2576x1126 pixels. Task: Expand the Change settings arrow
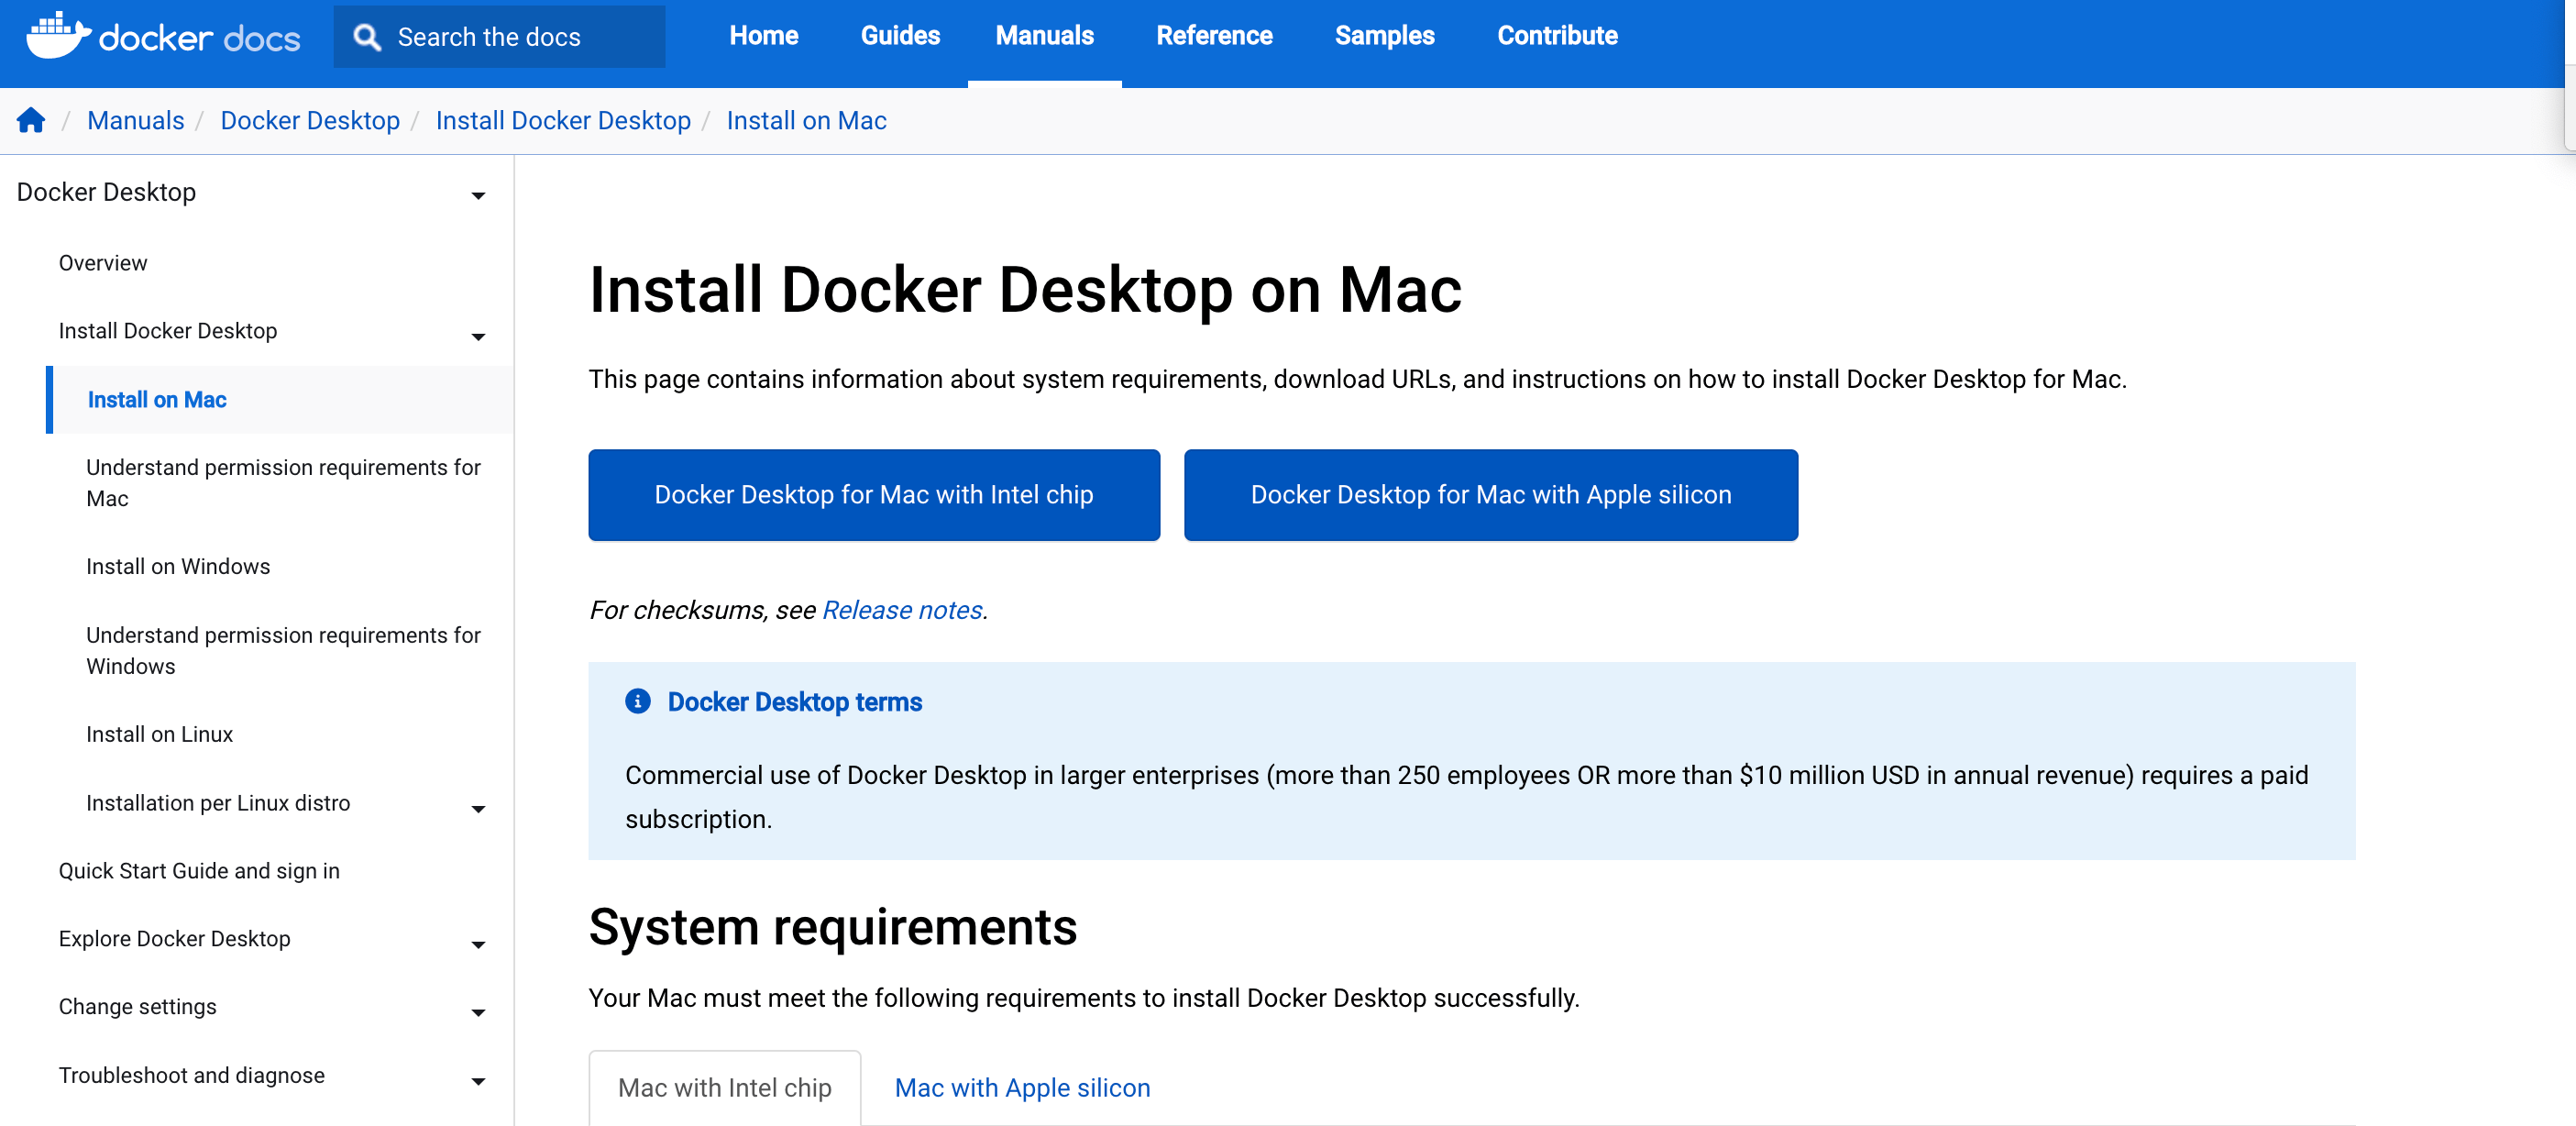[x=478, y=1012]
